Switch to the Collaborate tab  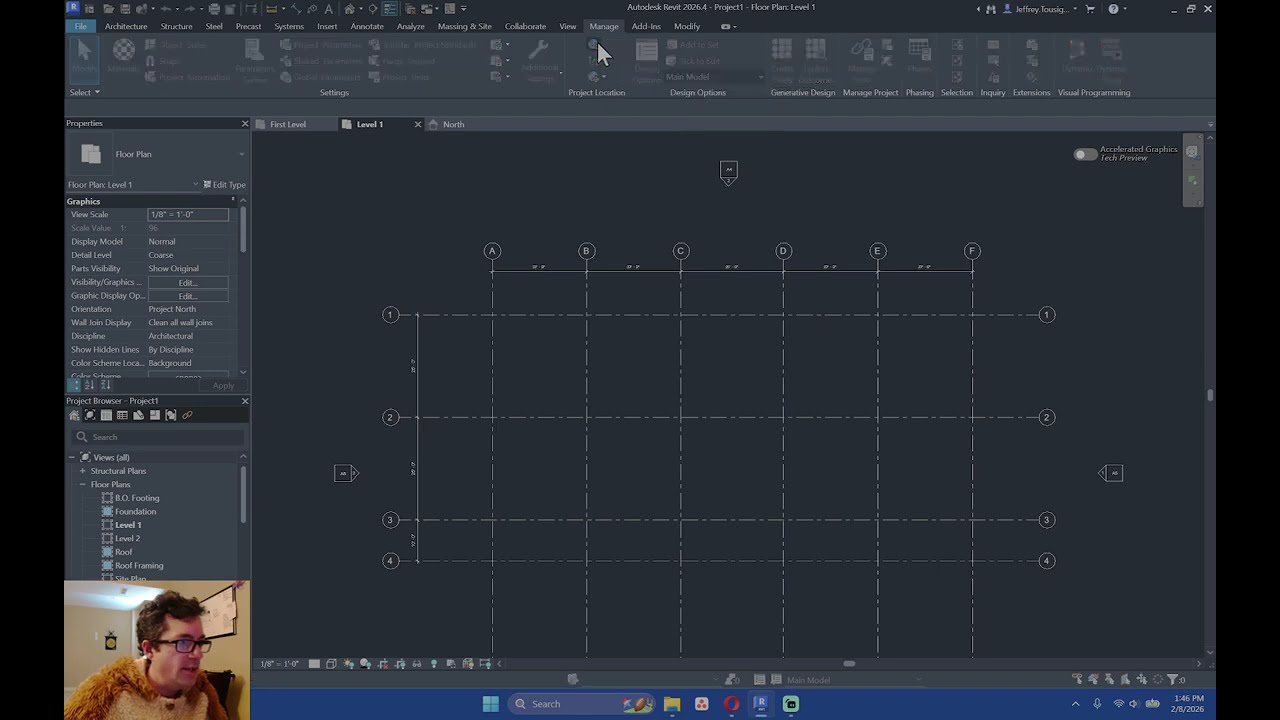point(525,26)
